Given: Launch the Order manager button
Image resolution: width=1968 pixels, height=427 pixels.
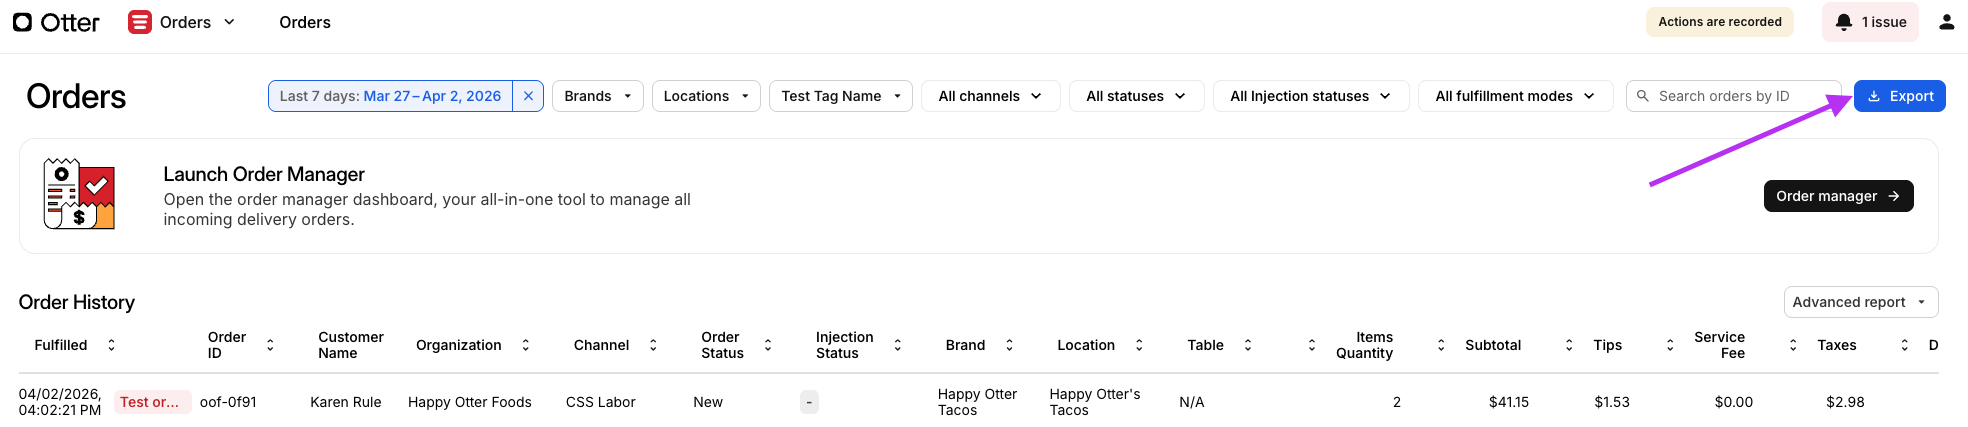Looking at the screenshot, I should point(1838,196).
